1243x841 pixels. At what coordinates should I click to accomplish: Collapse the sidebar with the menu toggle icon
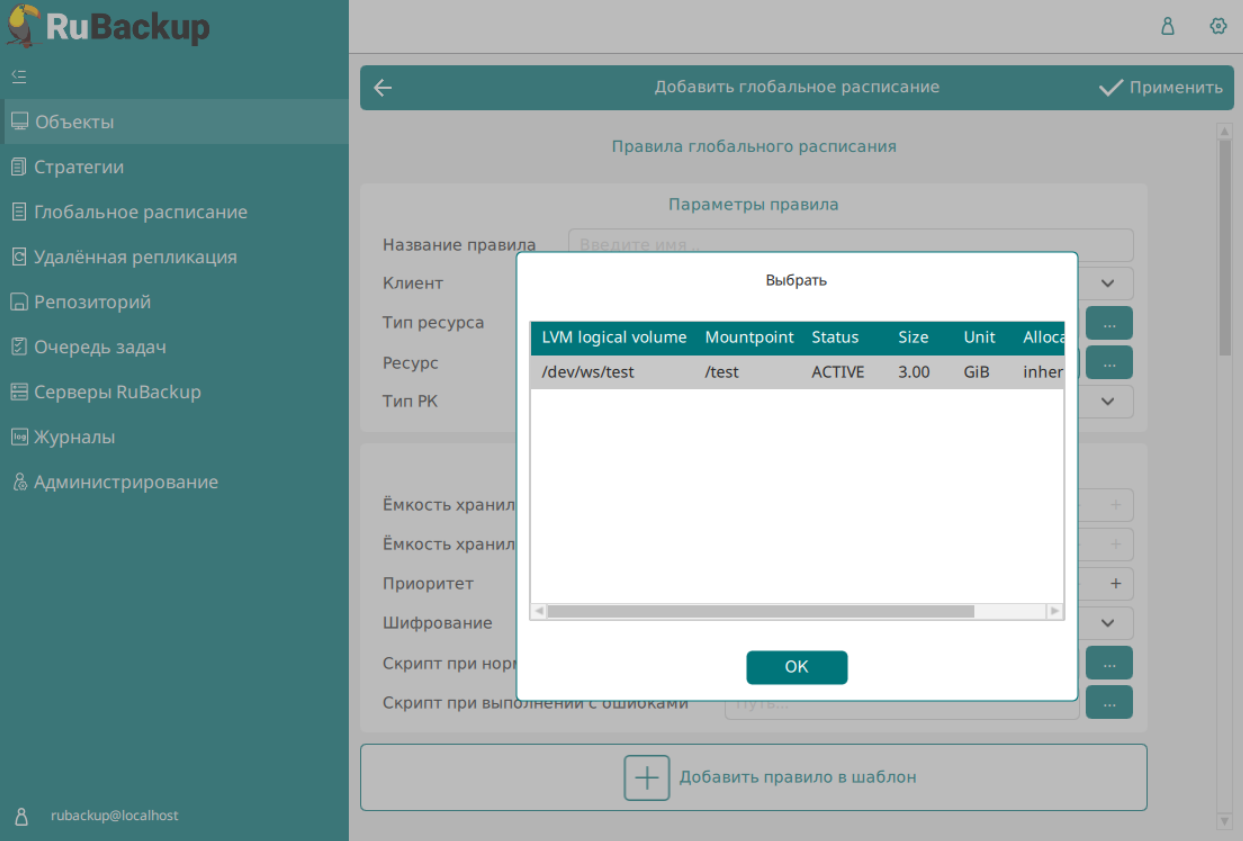[19, 76]
